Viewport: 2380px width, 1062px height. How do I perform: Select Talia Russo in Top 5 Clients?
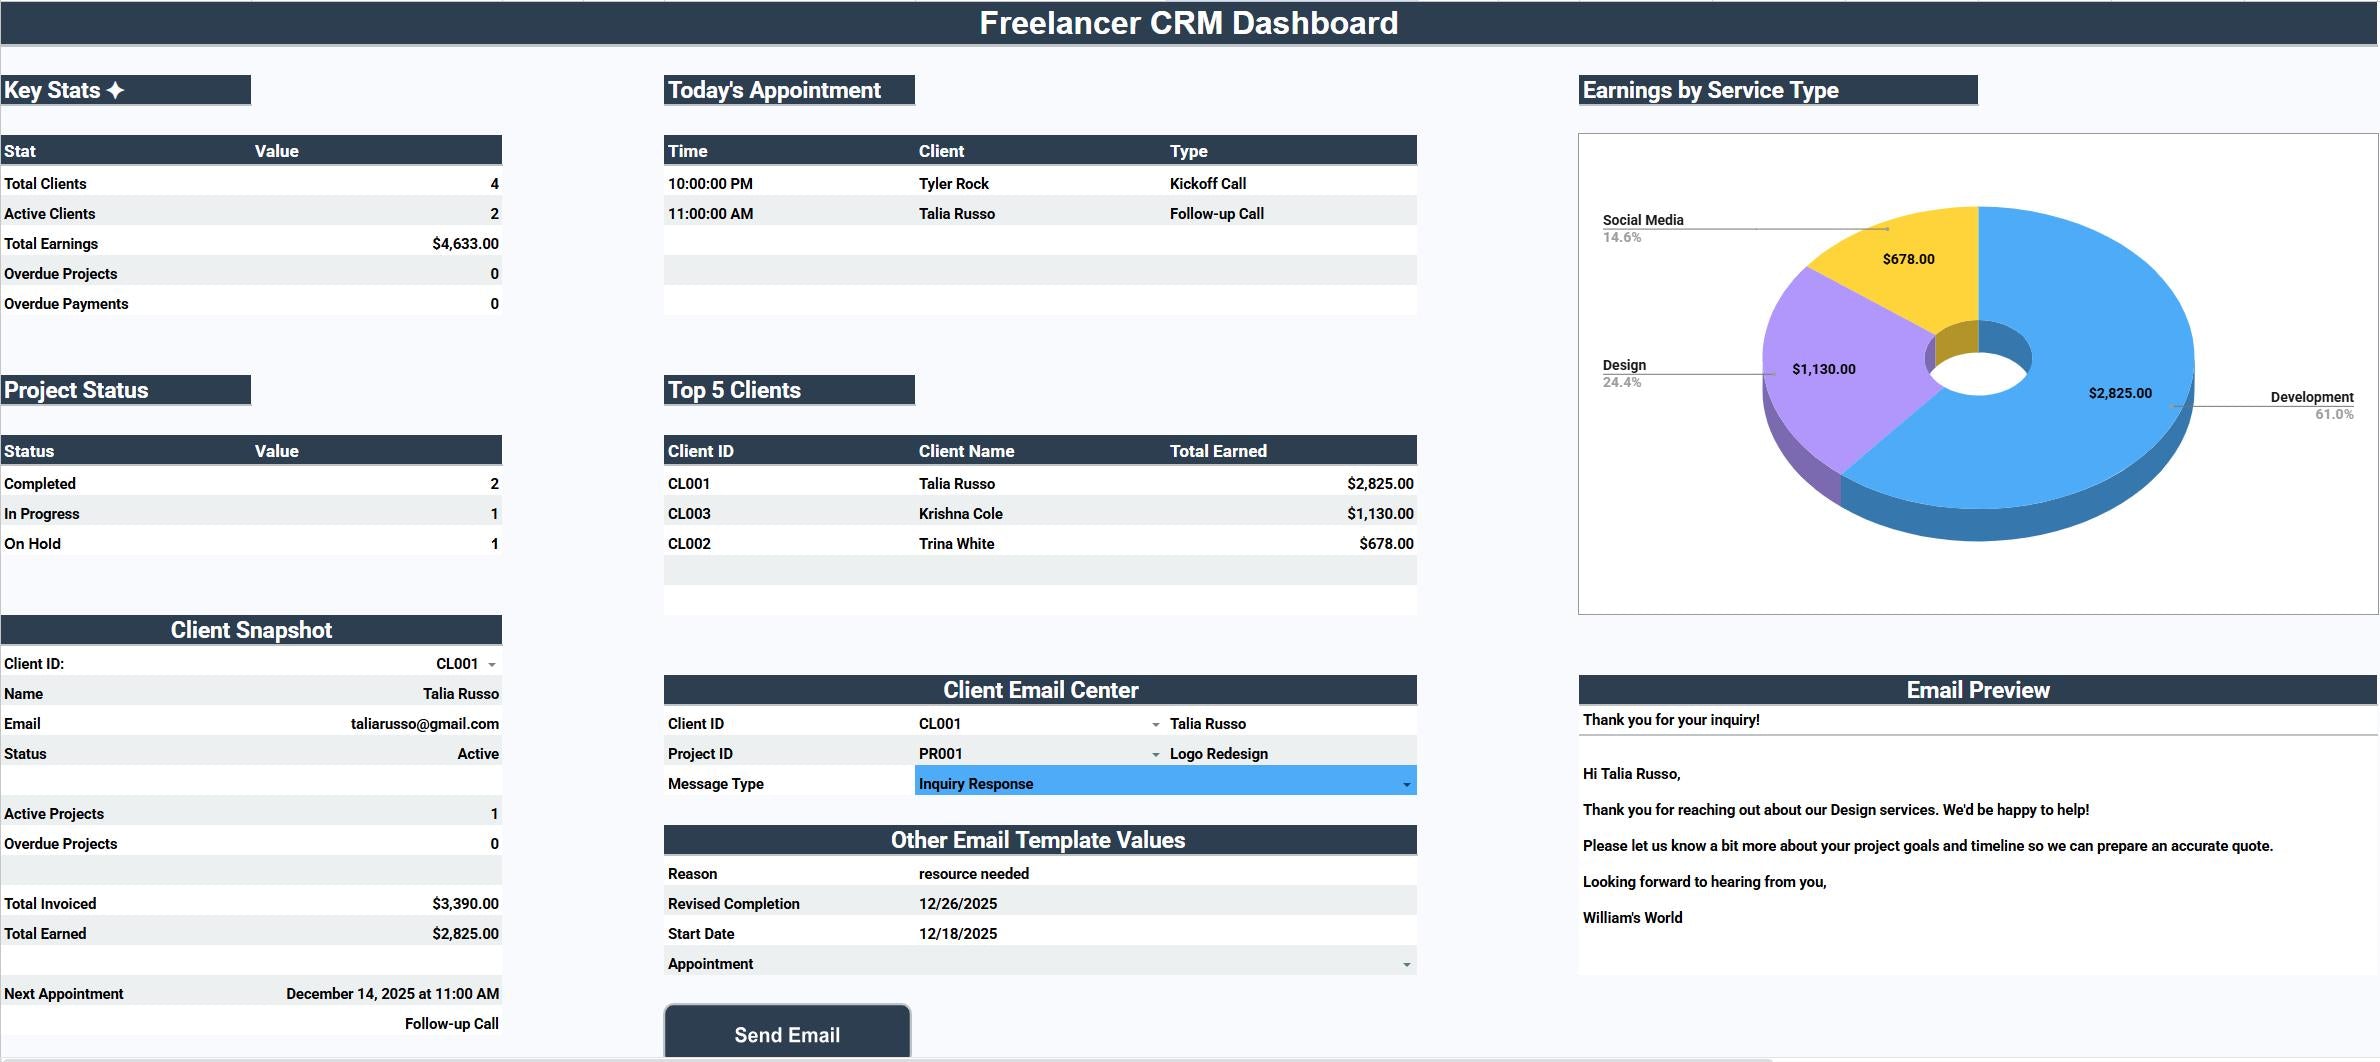(956, 483)
